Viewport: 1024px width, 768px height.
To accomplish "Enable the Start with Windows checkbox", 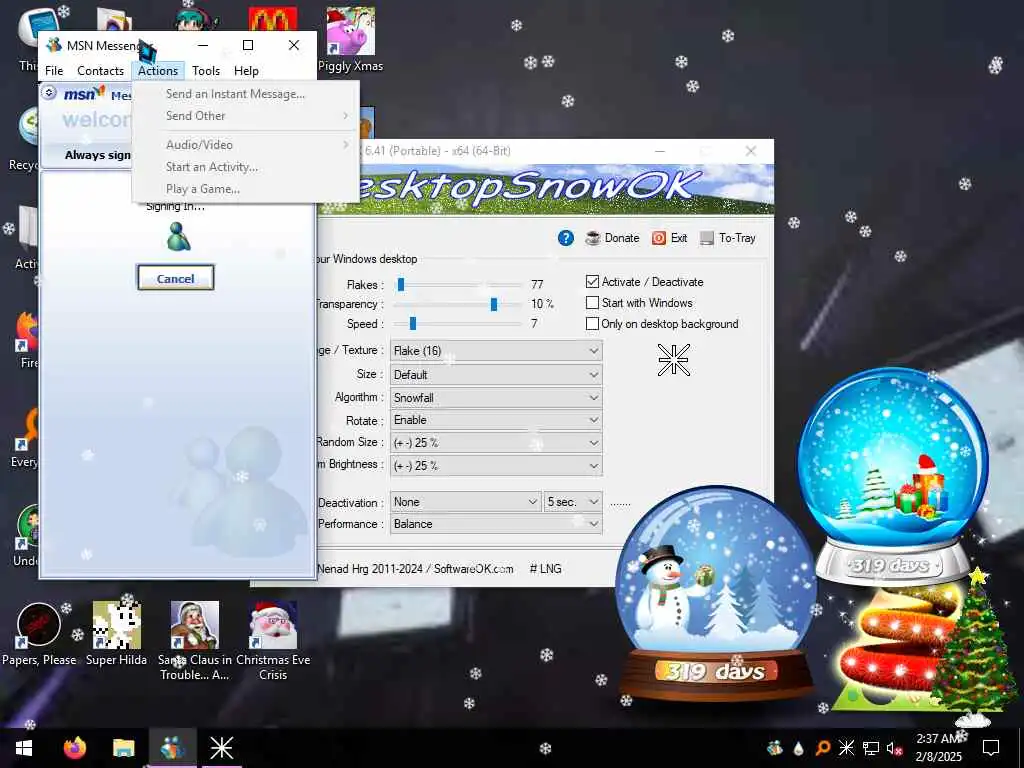I will pyautogui.click(x=592, y=302).
